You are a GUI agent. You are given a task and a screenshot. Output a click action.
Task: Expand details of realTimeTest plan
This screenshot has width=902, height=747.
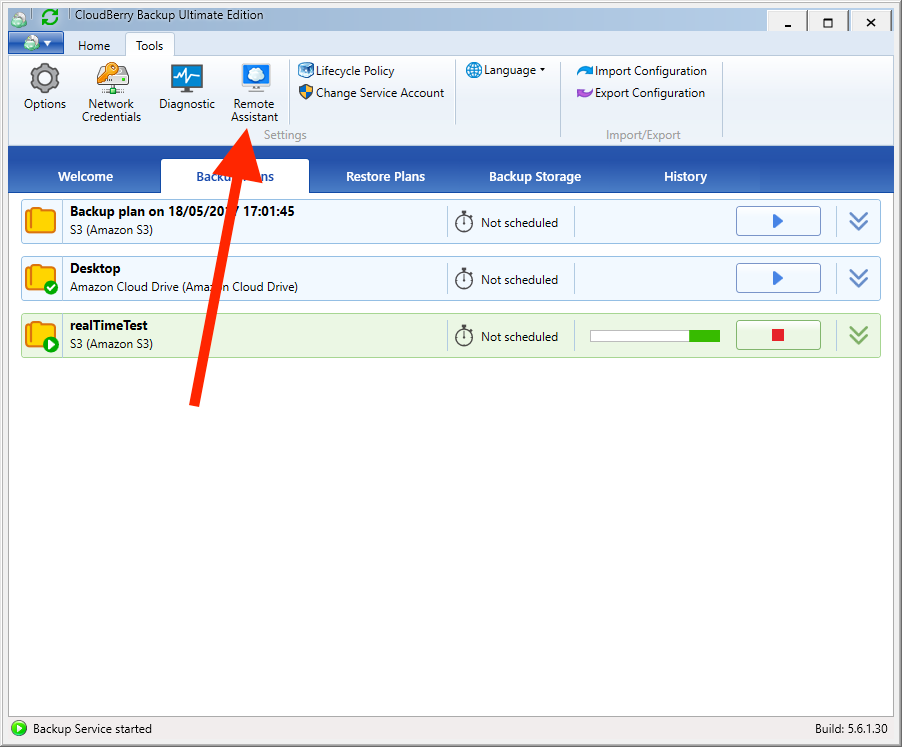(859, 335)
